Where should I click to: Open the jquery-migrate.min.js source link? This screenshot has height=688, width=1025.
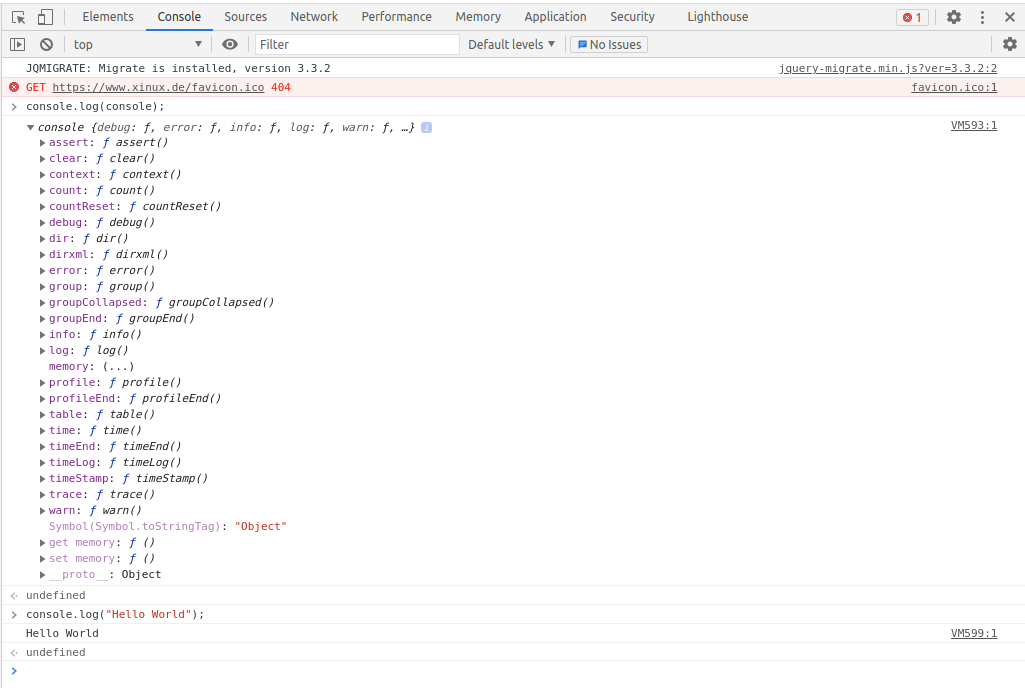pos(887,68)
